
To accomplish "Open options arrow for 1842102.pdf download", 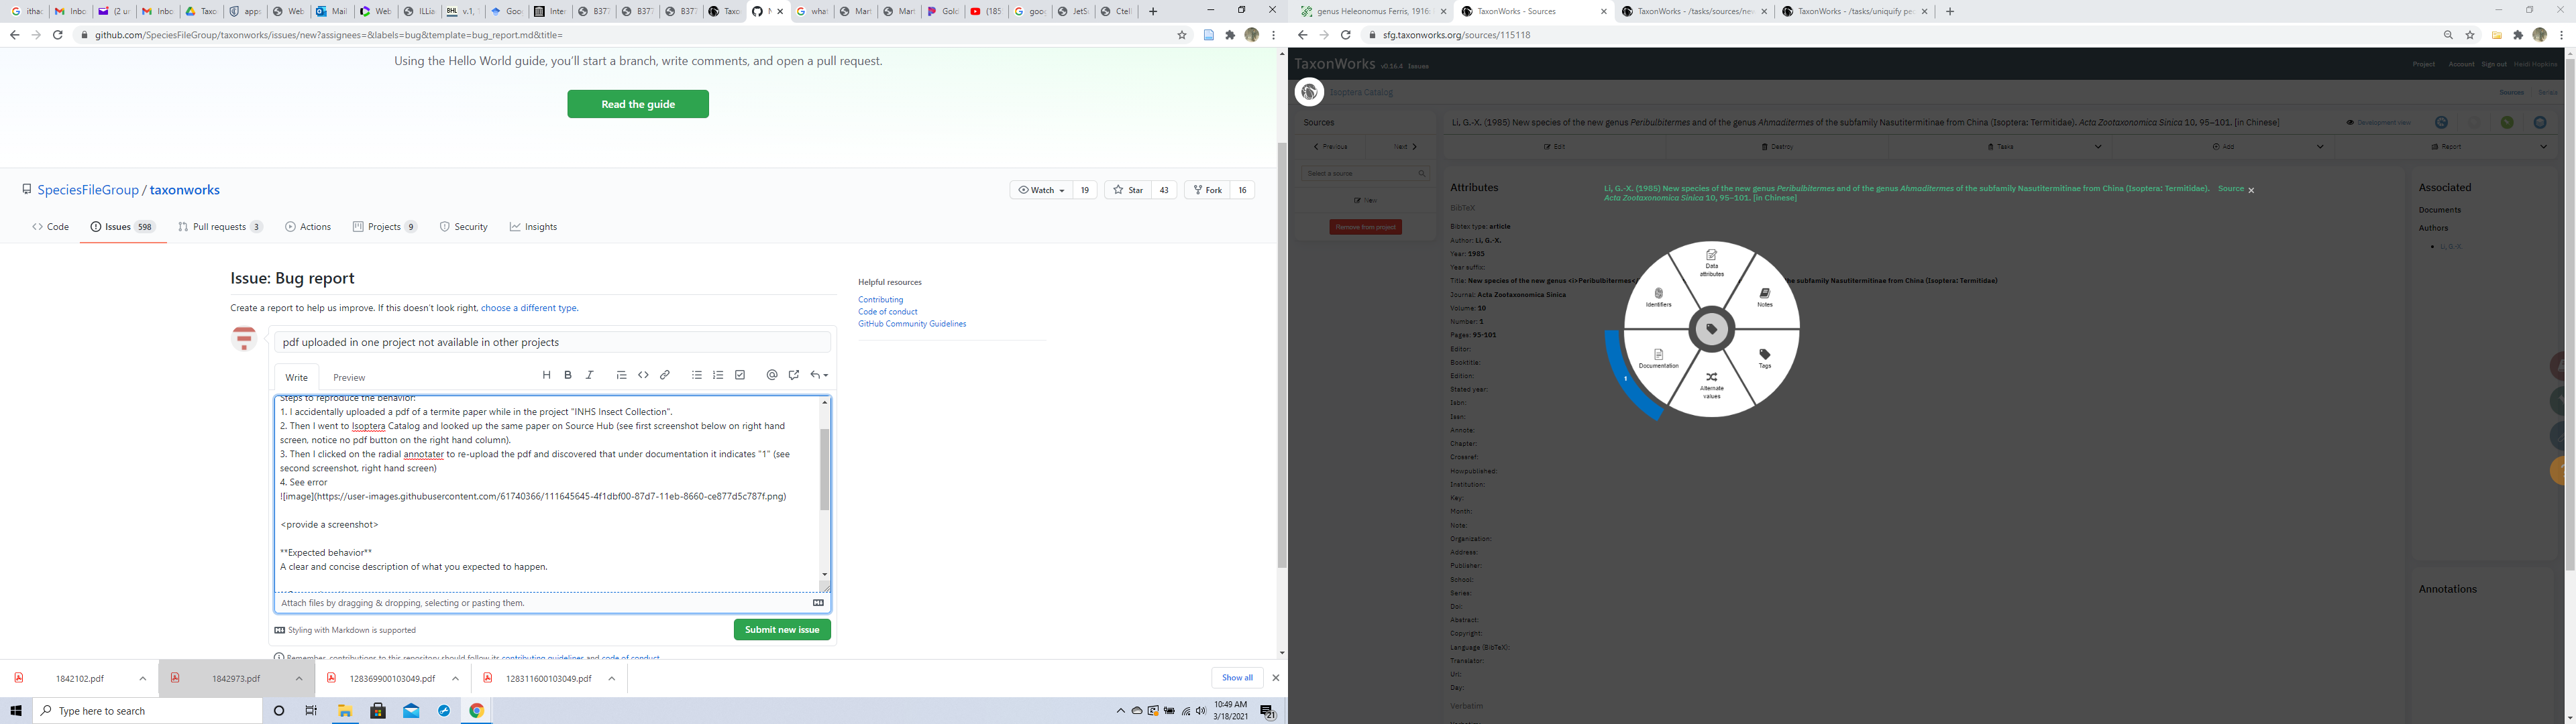I will [143, 679].
